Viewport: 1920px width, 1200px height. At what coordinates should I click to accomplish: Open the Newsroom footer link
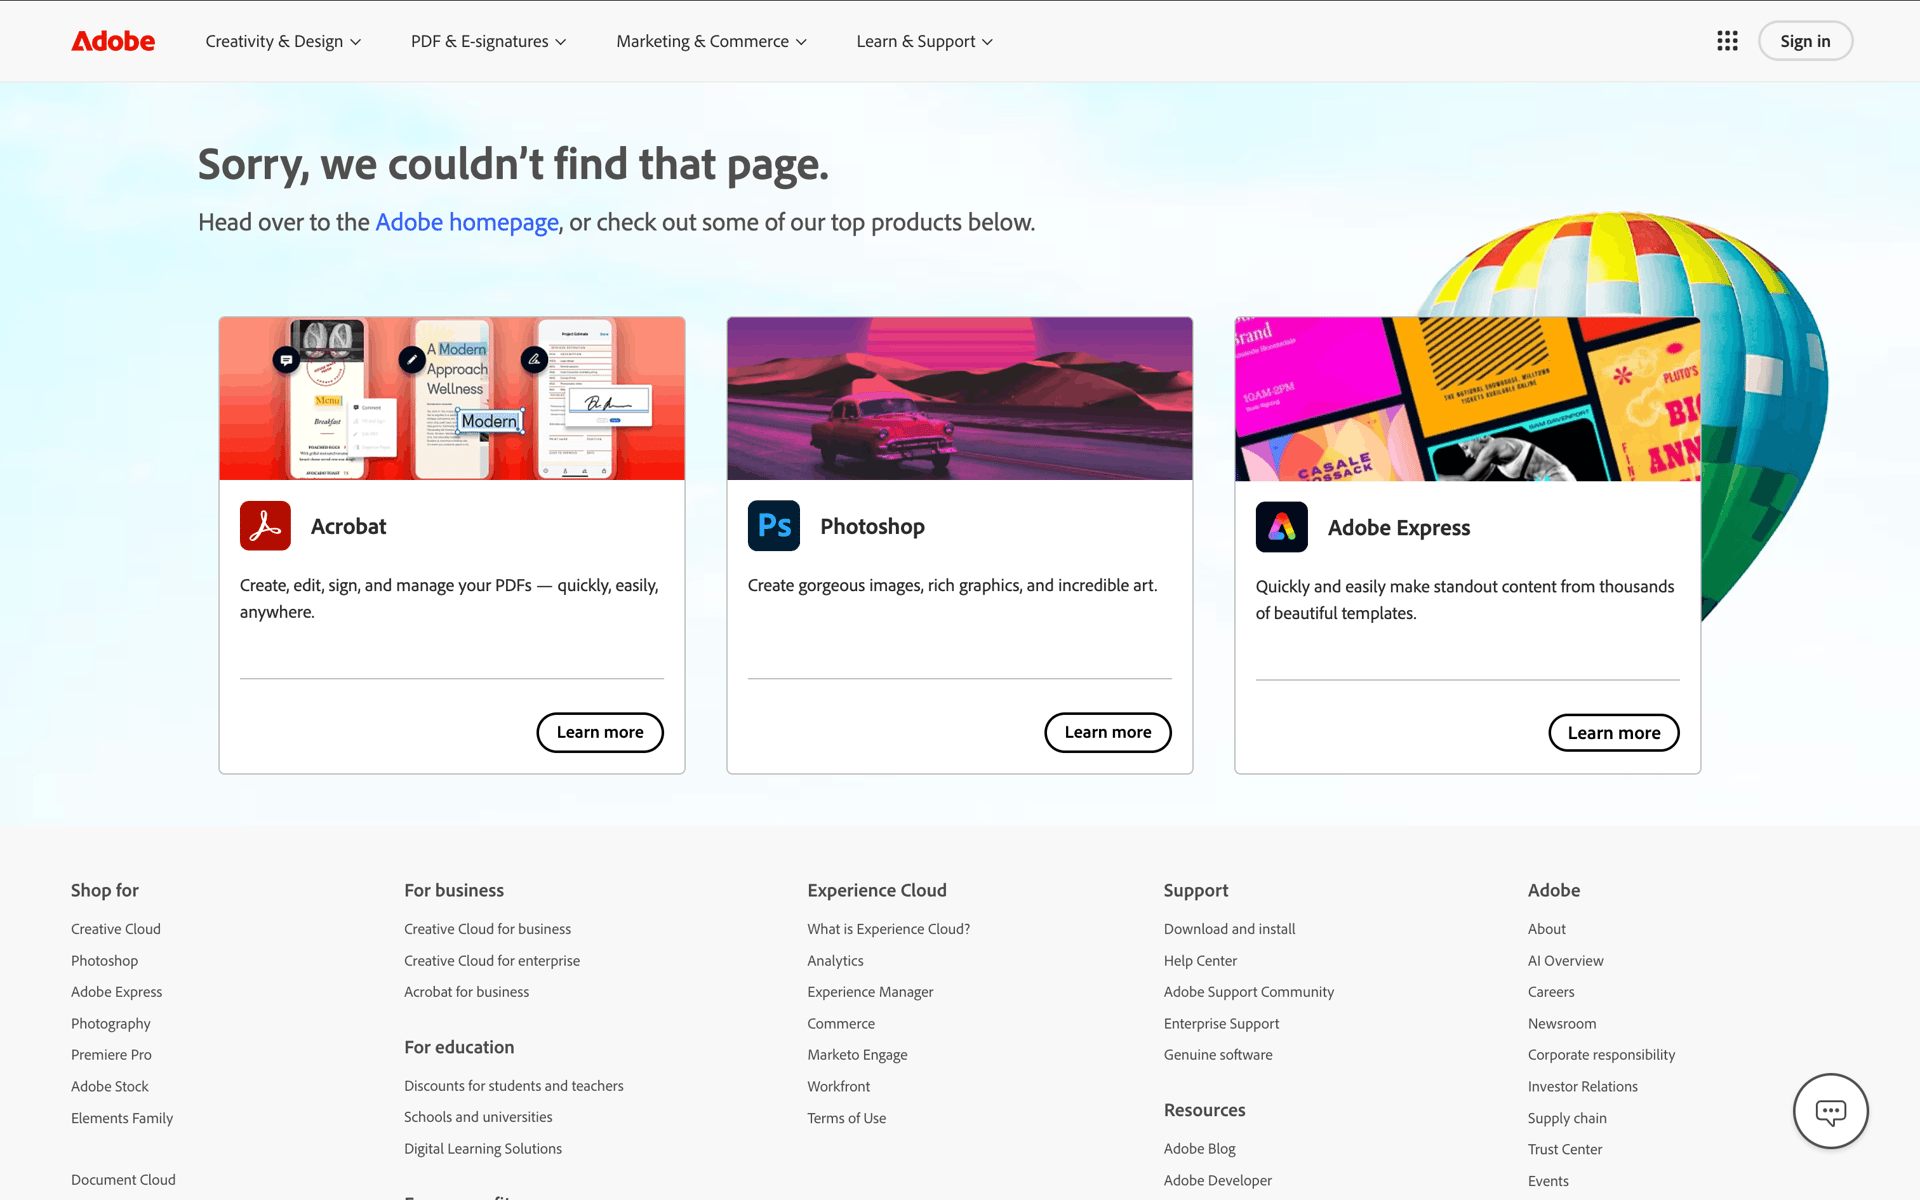[1562, 1024]
